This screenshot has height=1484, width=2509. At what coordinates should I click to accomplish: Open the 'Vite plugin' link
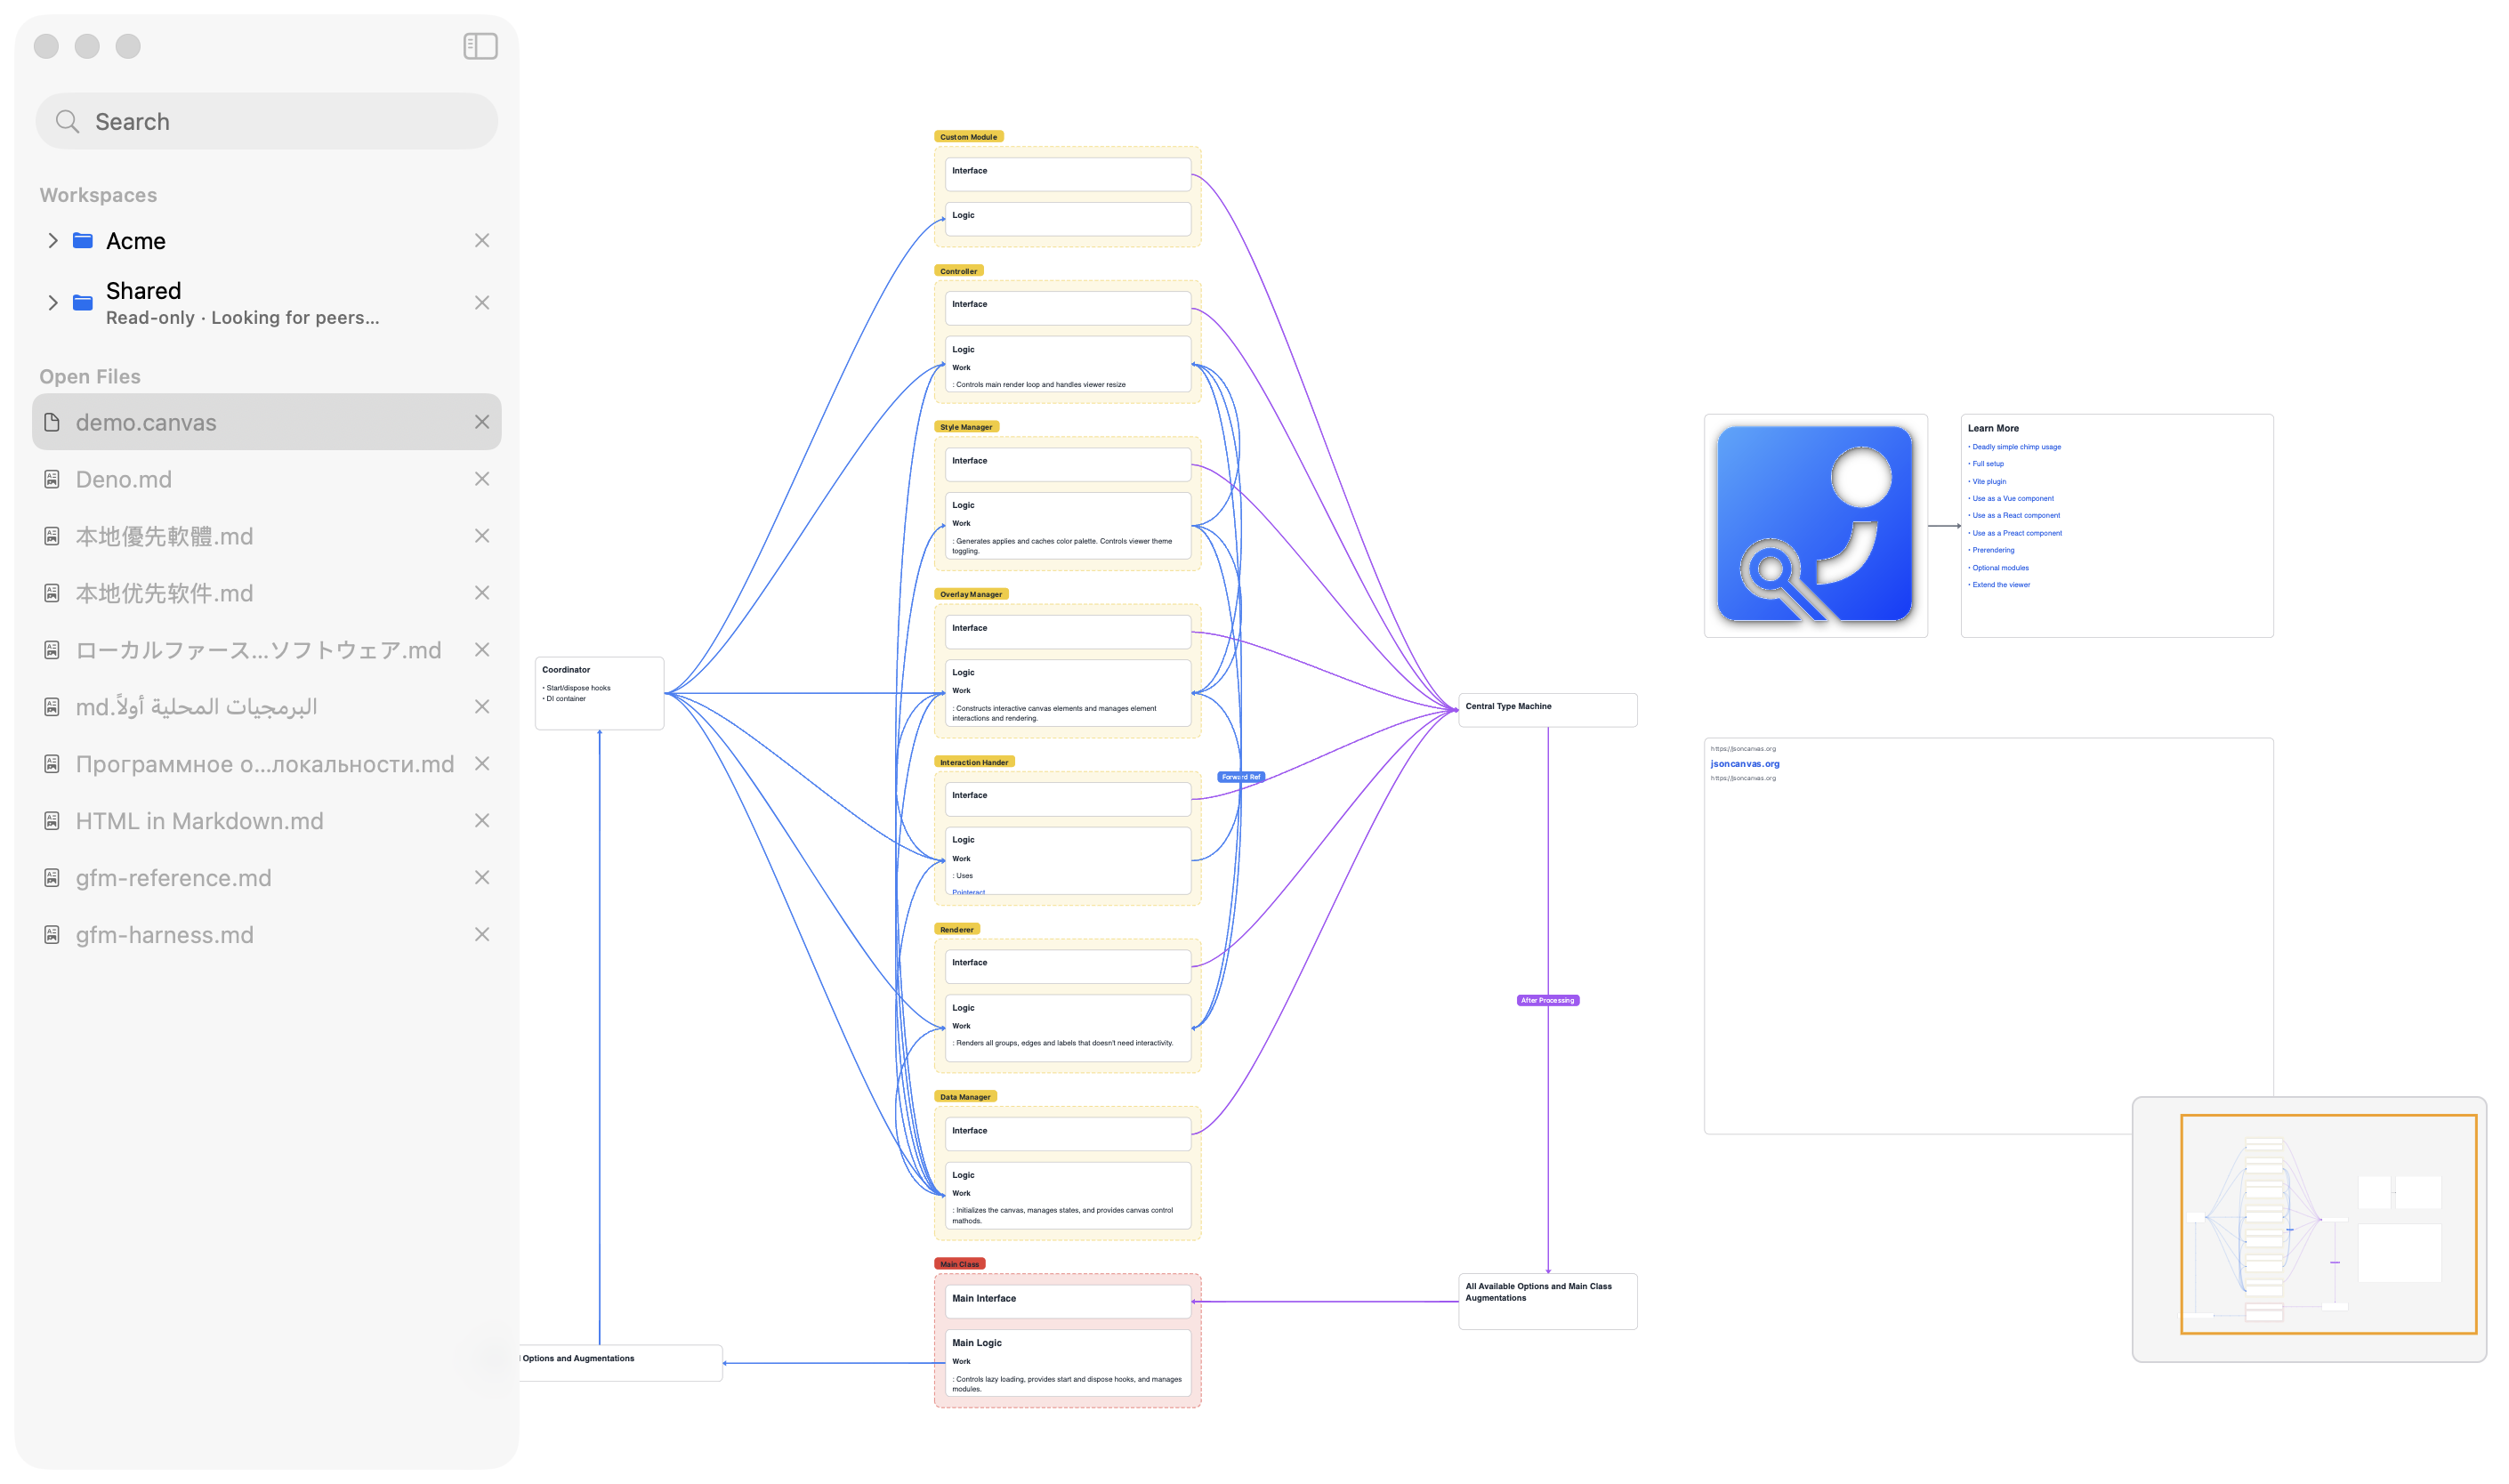(1989, 482)
